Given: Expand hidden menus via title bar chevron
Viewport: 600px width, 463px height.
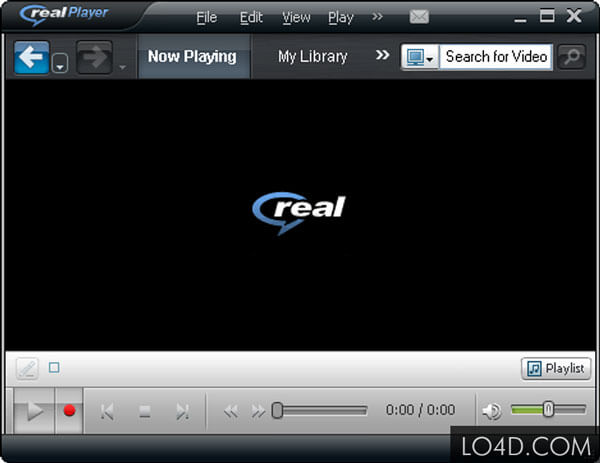Looking at the screenshot, I should [x=377, y=16].
